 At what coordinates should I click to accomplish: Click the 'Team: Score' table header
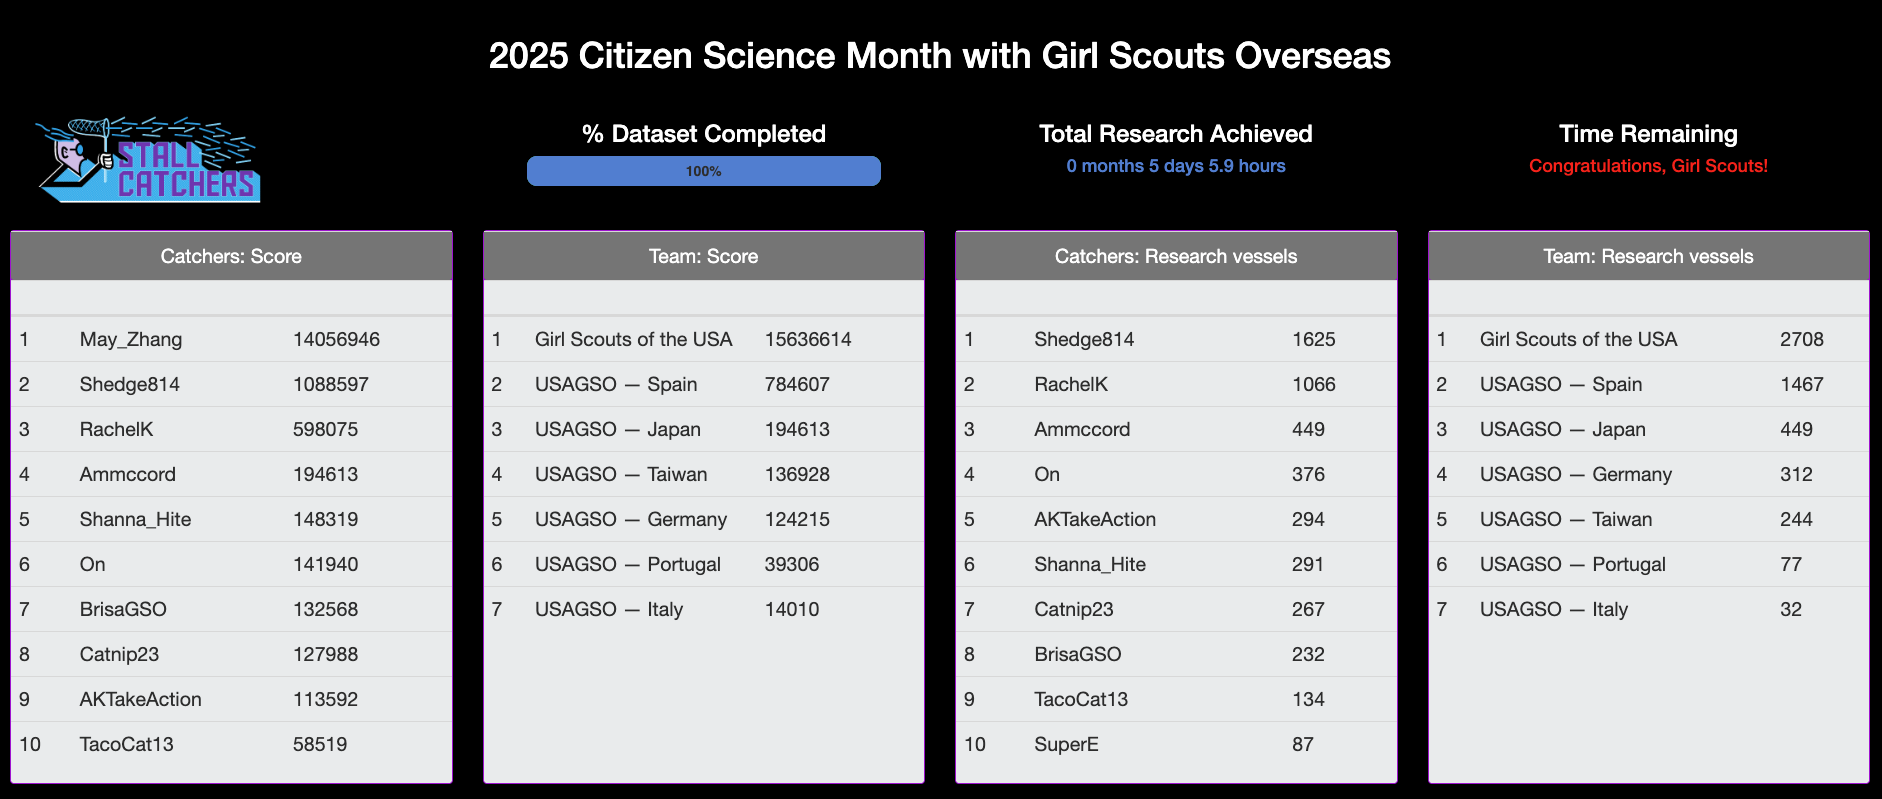[704, 256]
